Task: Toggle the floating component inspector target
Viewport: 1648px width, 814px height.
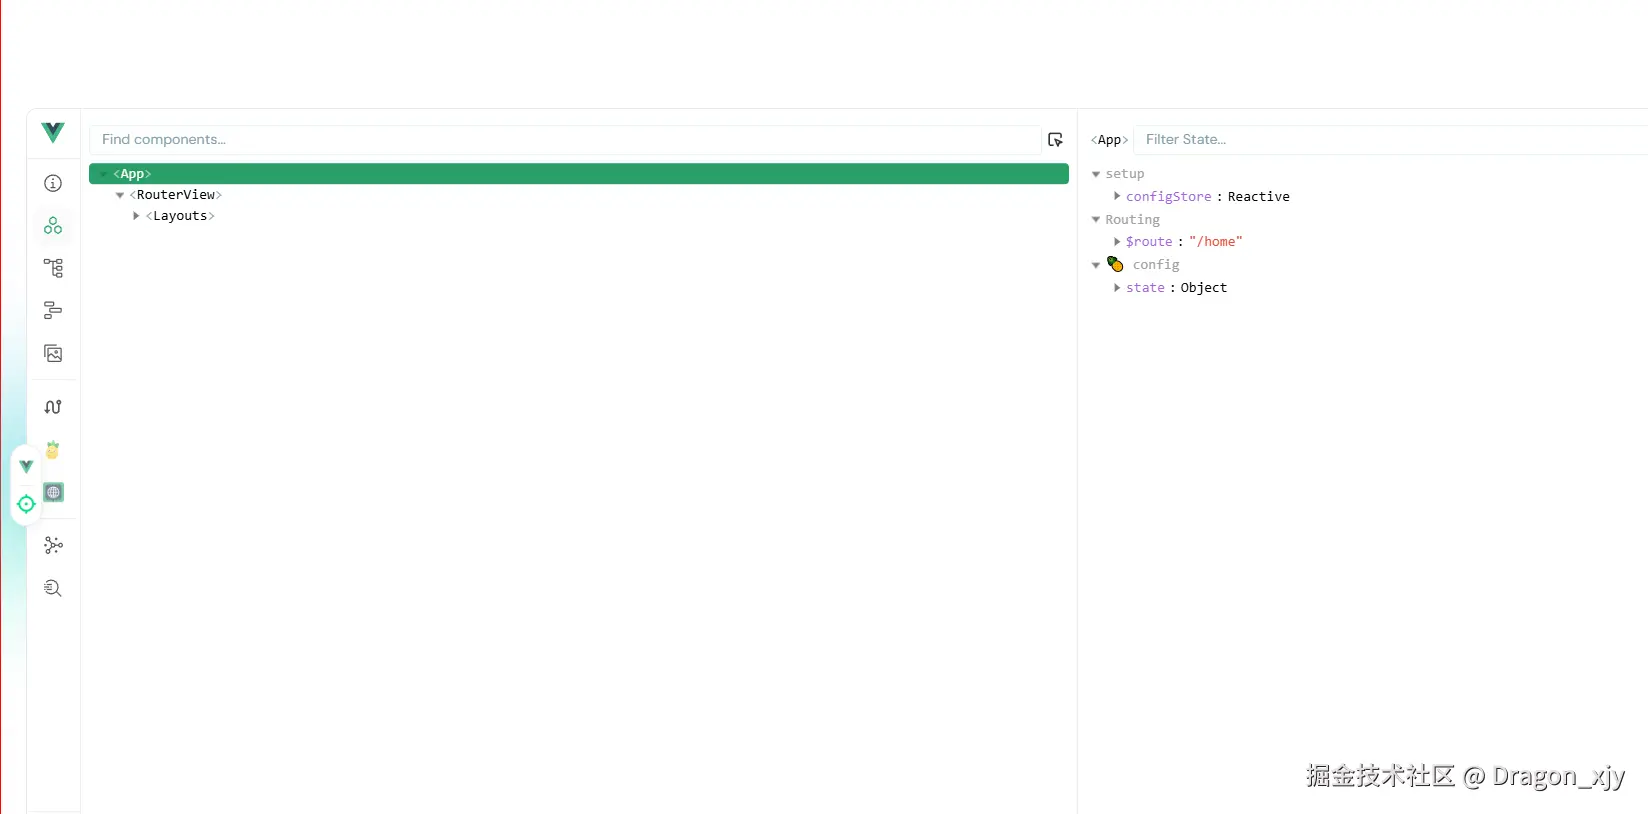Action: click(x=27, y=504)
